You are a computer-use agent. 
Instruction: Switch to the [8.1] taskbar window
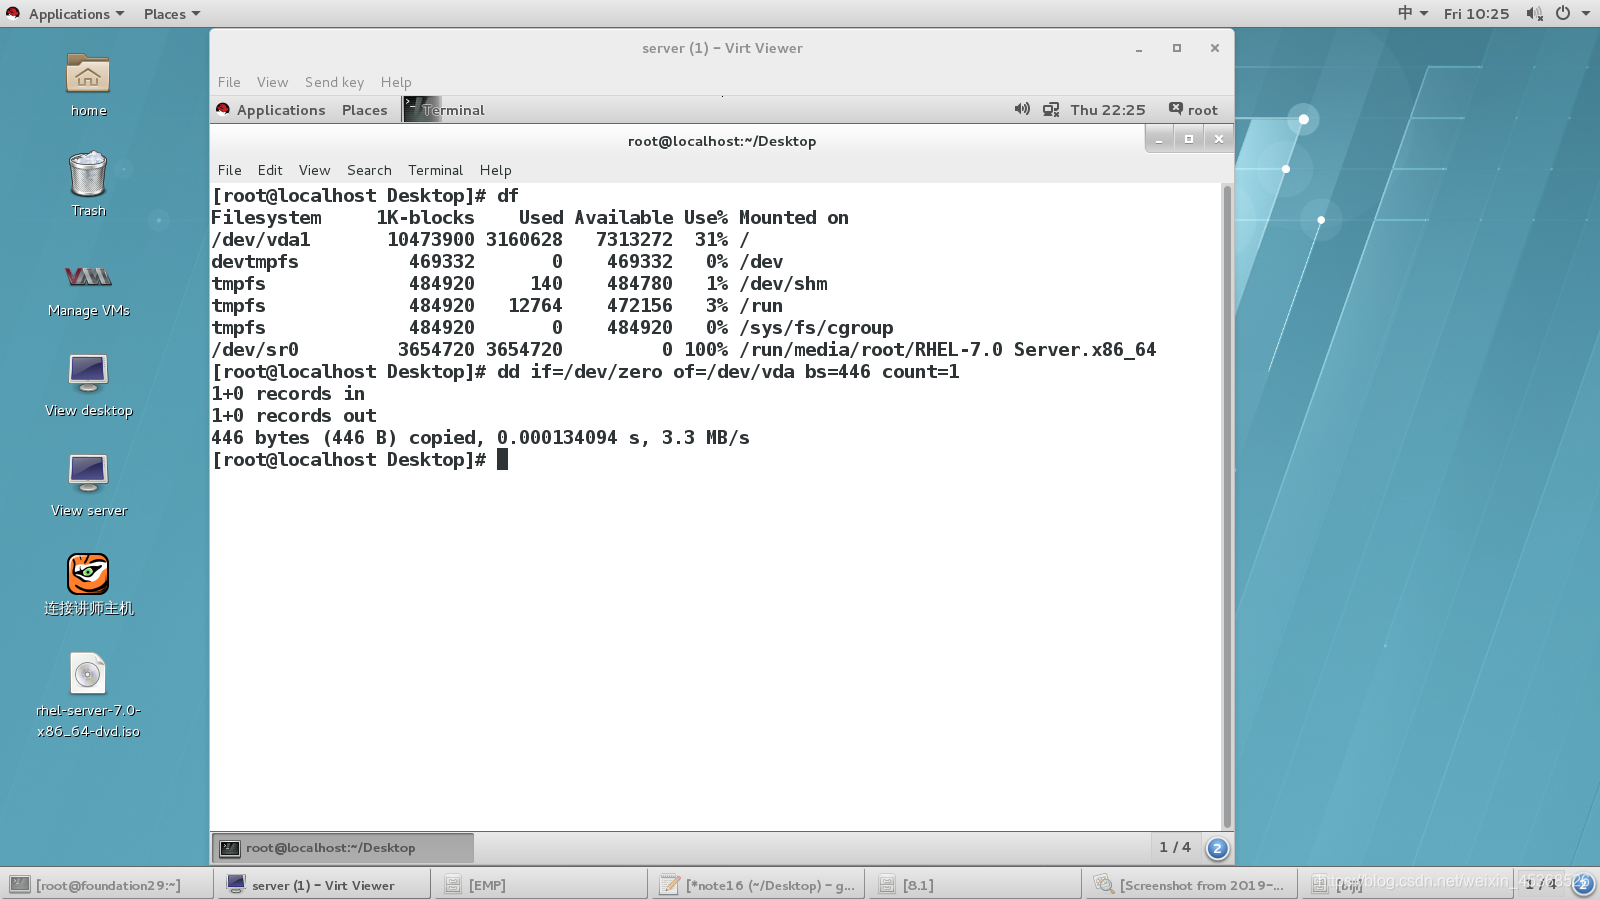(975, 885)
